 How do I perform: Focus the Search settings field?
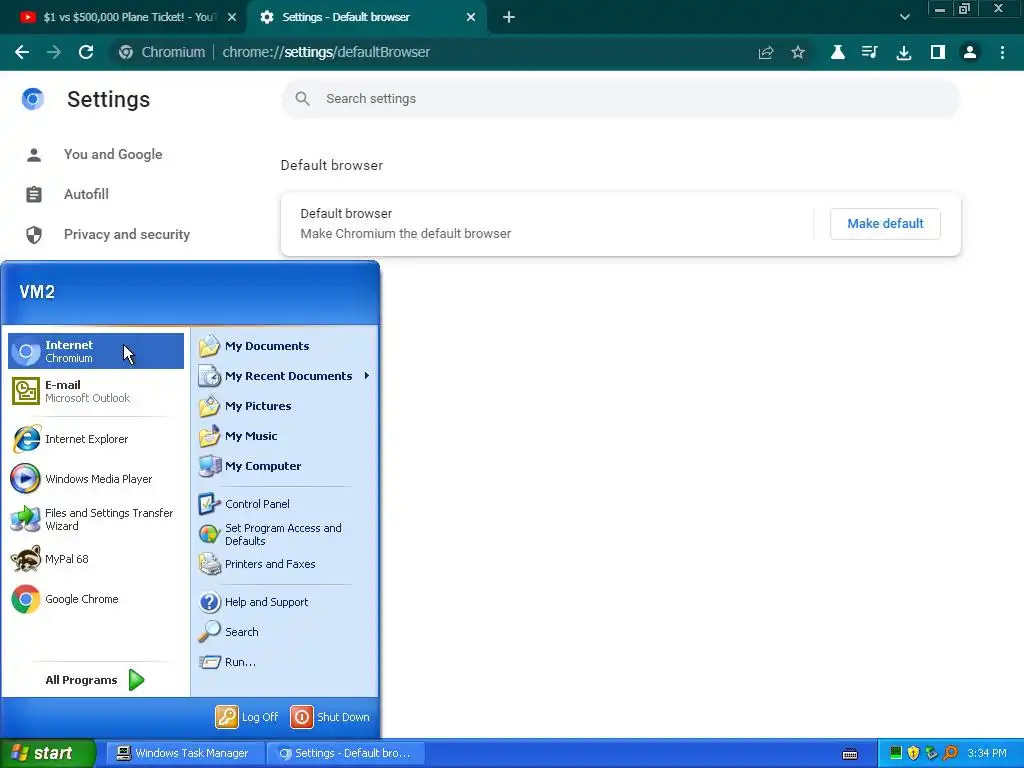pyautogui.click(x=620, y=99)
